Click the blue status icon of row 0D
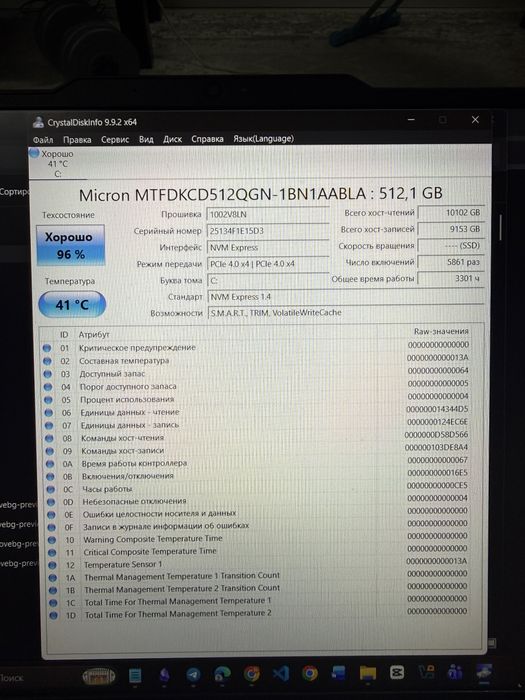This screenshot has width=525, height=700. tap(51, 502)
